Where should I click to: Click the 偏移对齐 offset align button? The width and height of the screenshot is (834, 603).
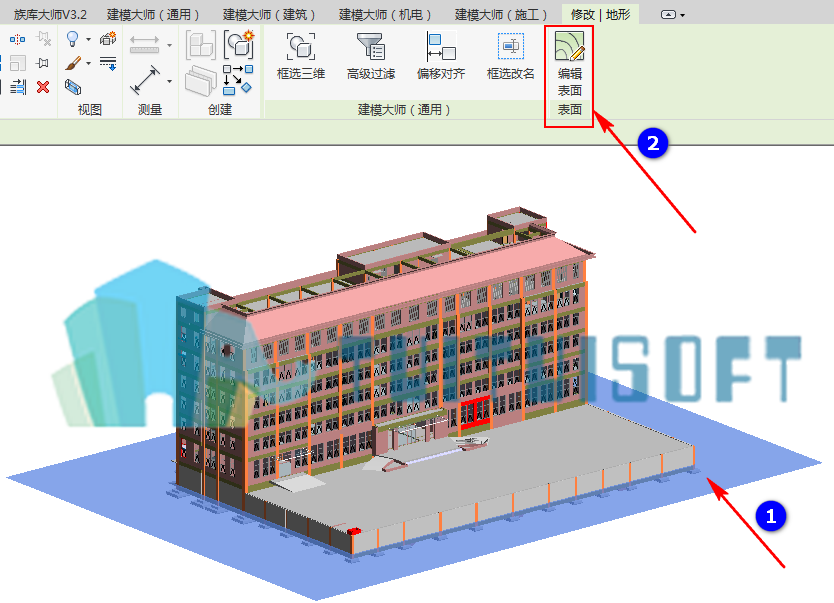click(x=441, y=56)
